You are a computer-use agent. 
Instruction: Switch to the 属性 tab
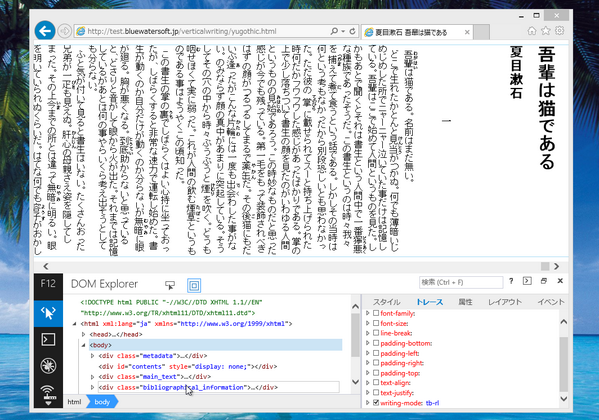pyautogui.click(x=465, y=302)
